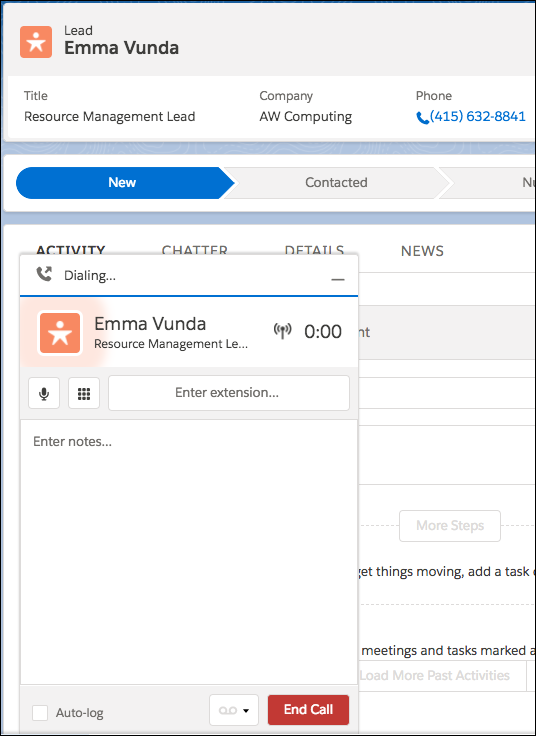Switch to the Activity tab
The image size is (536, 736).
click(71, 250)
